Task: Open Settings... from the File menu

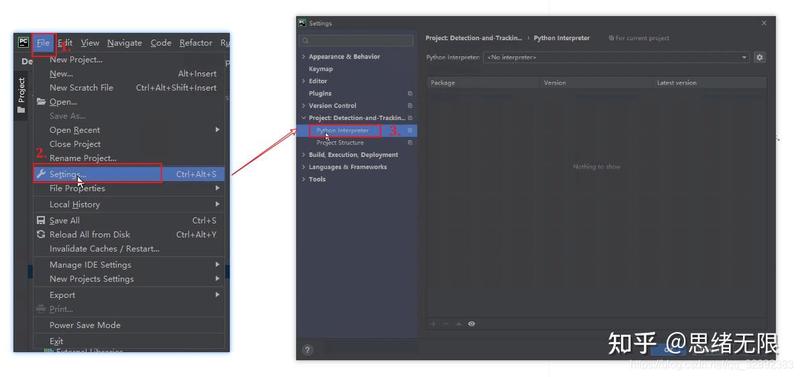Action: pyautogui.click(x=129, y=174)
